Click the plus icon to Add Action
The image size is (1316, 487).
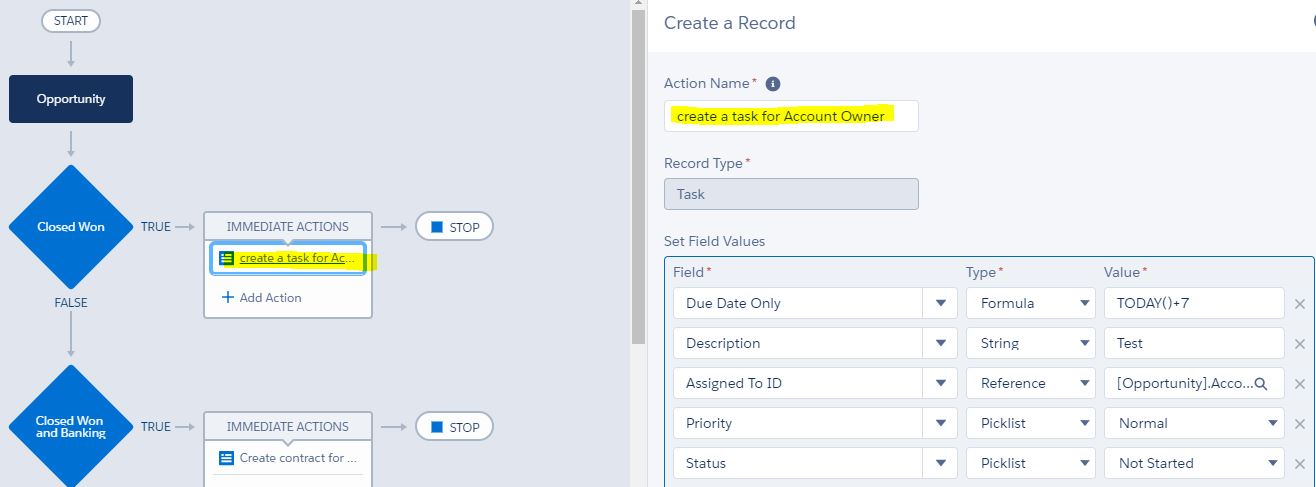227,298
